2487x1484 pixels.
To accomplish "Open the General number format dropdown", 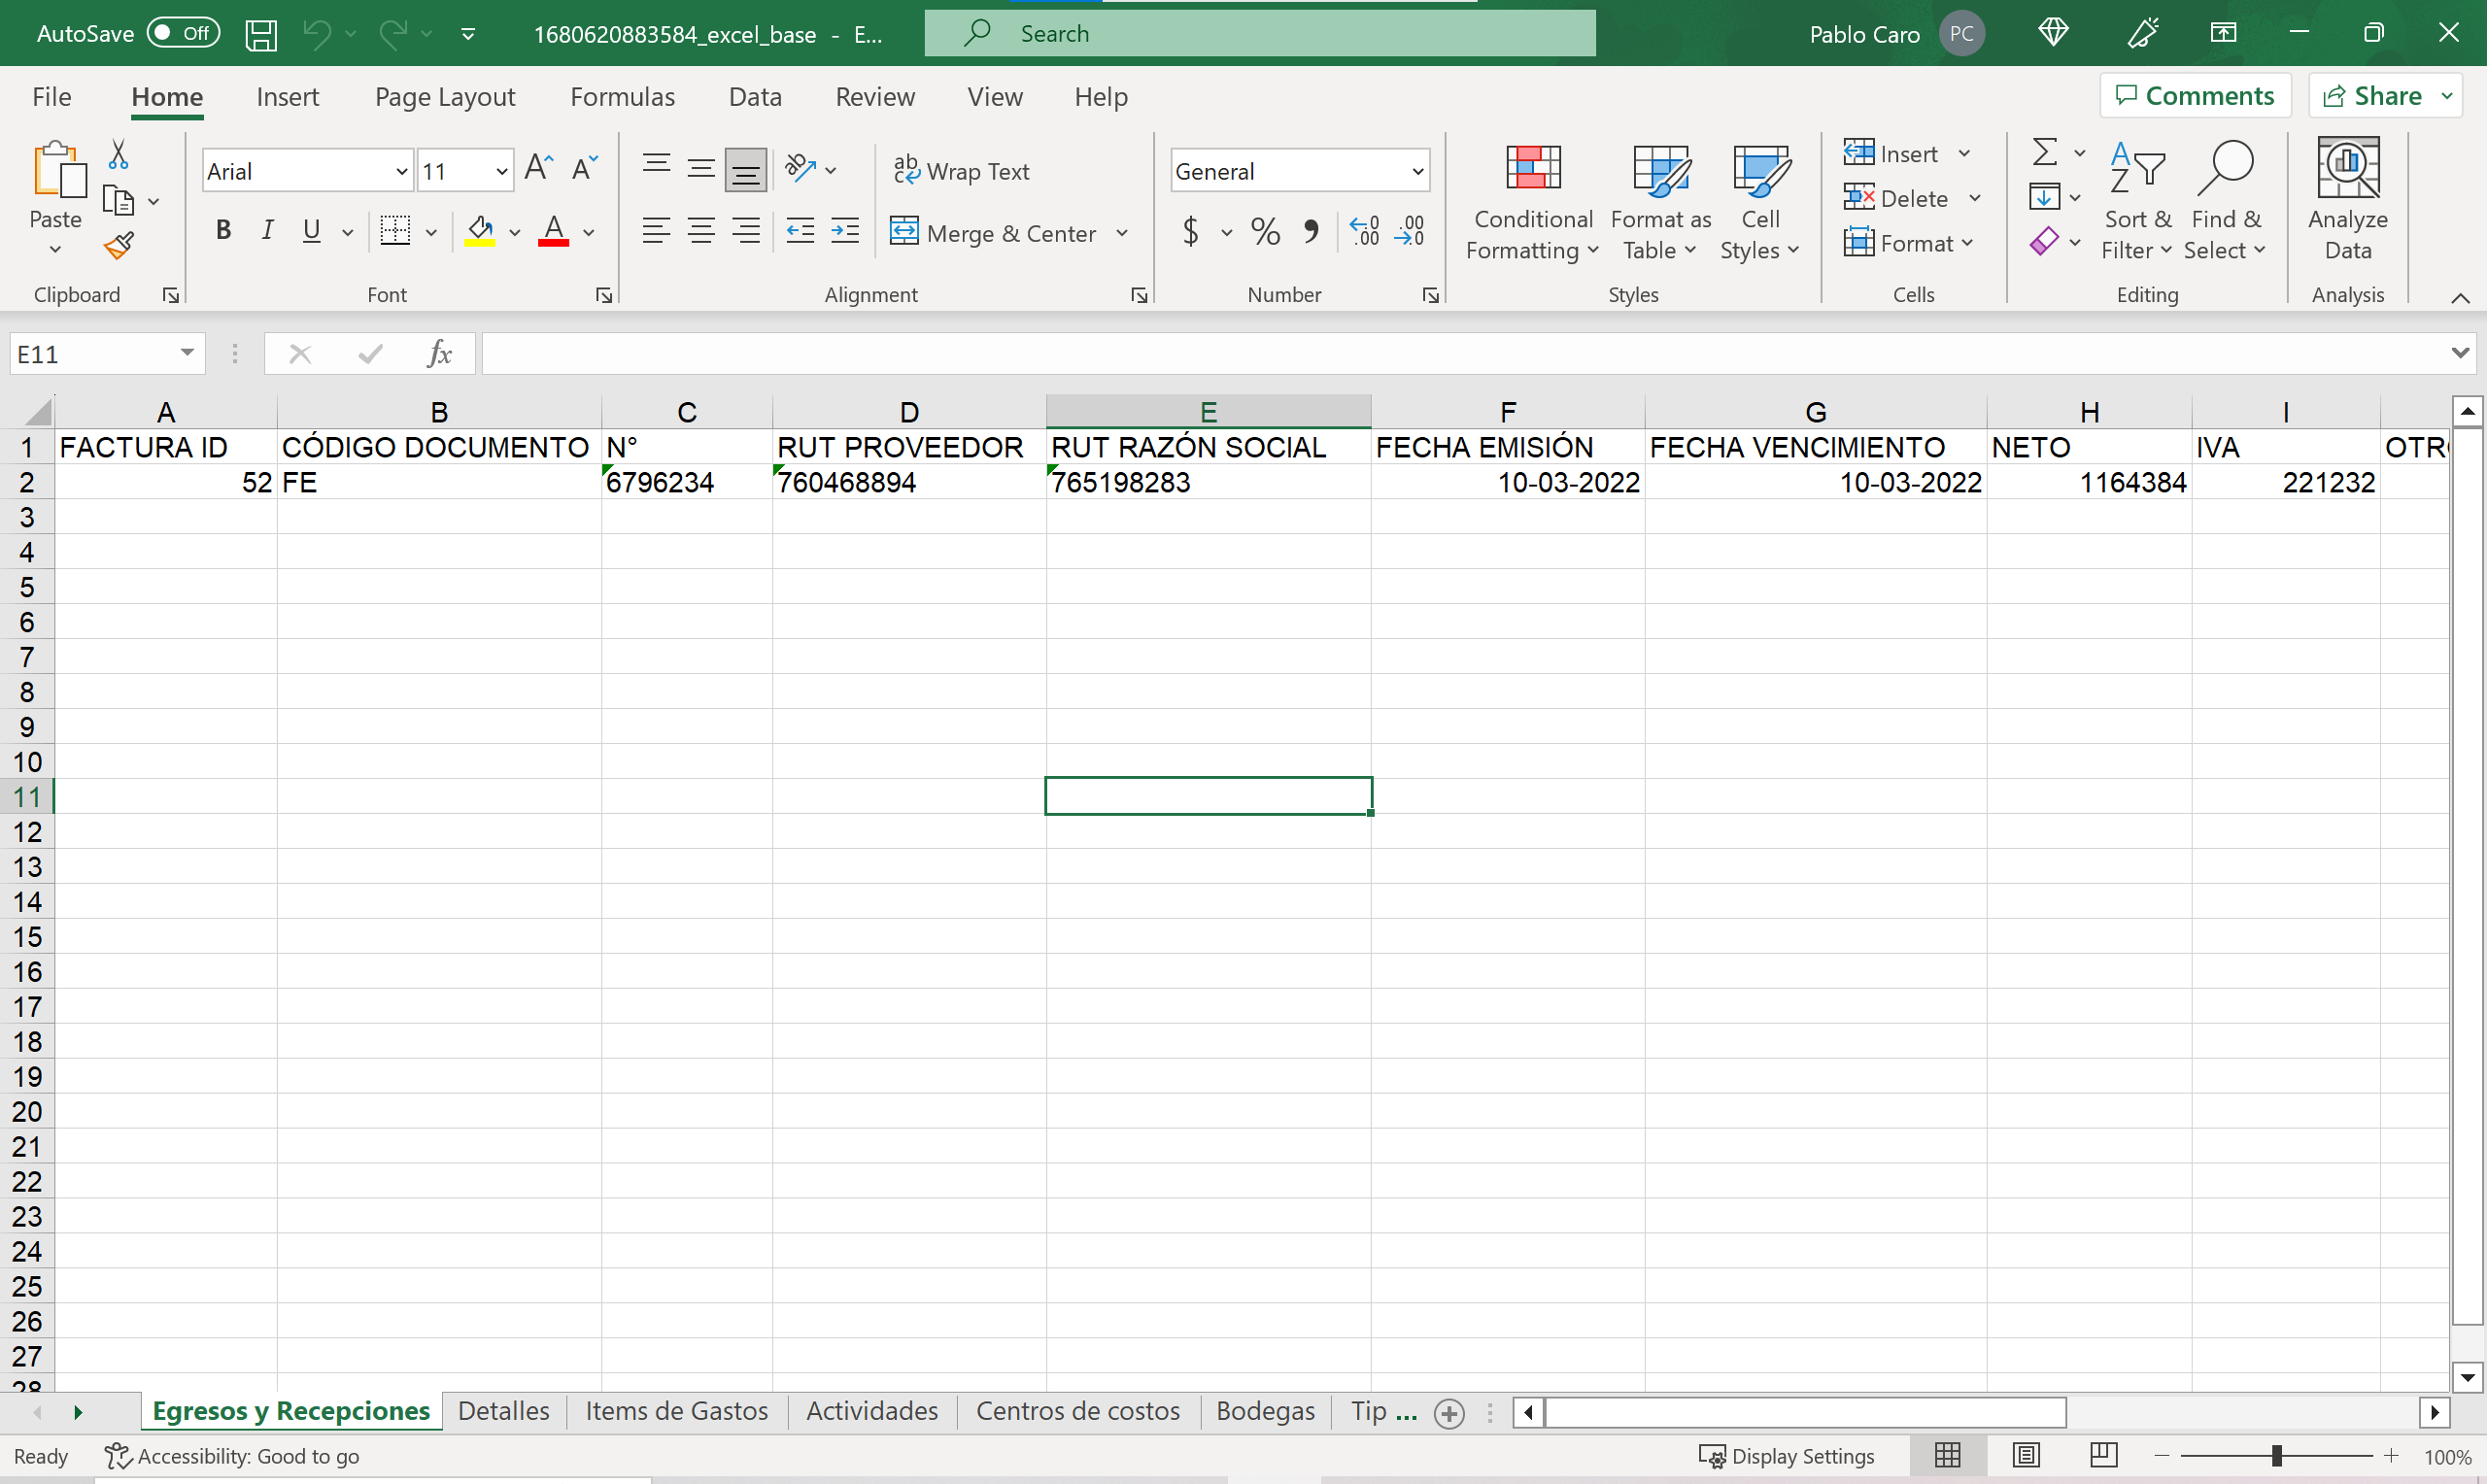I will pyautogui.click(x=1417, y=172).
